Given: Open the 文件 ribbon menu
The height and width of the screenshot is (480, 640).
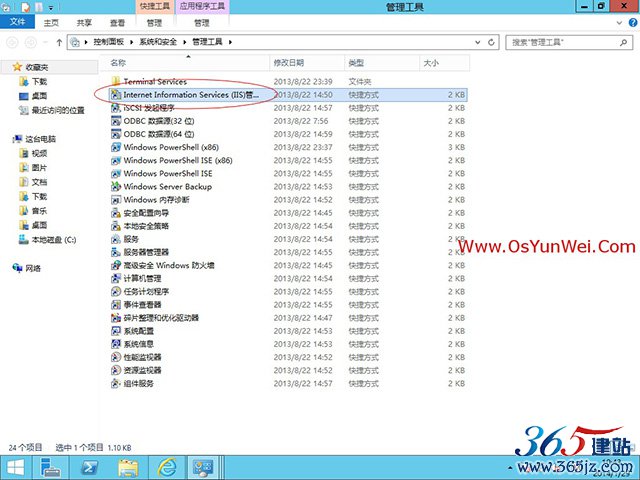Looking at the screenshot, I should click(x=17, y=22).
